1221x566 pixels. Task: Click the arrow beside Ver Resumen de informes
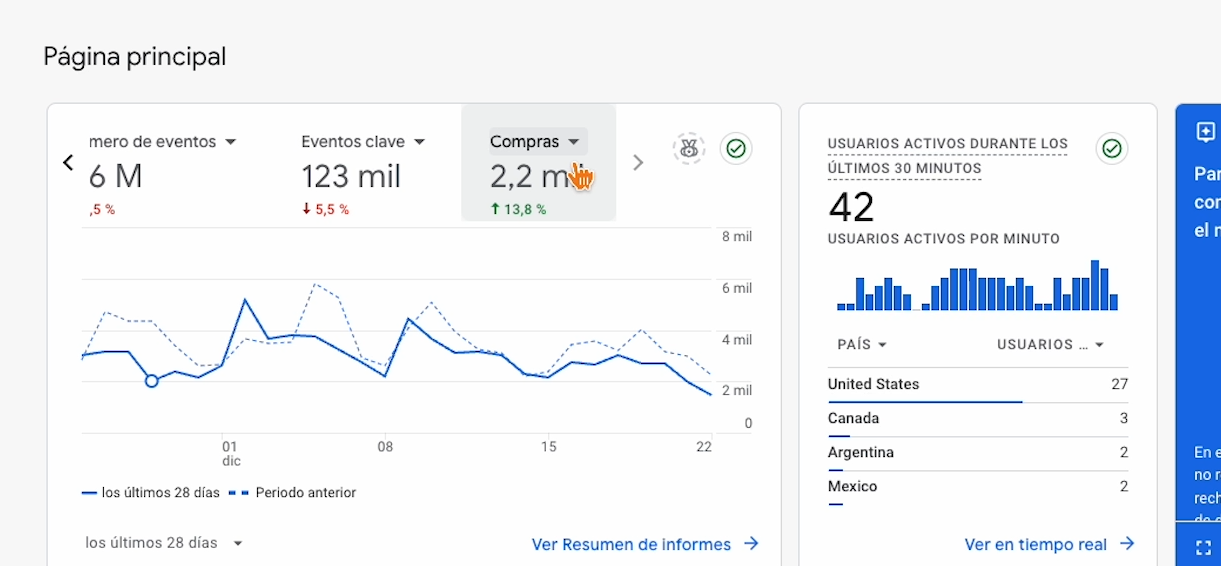pyautogui.click(x=751, y=544)
